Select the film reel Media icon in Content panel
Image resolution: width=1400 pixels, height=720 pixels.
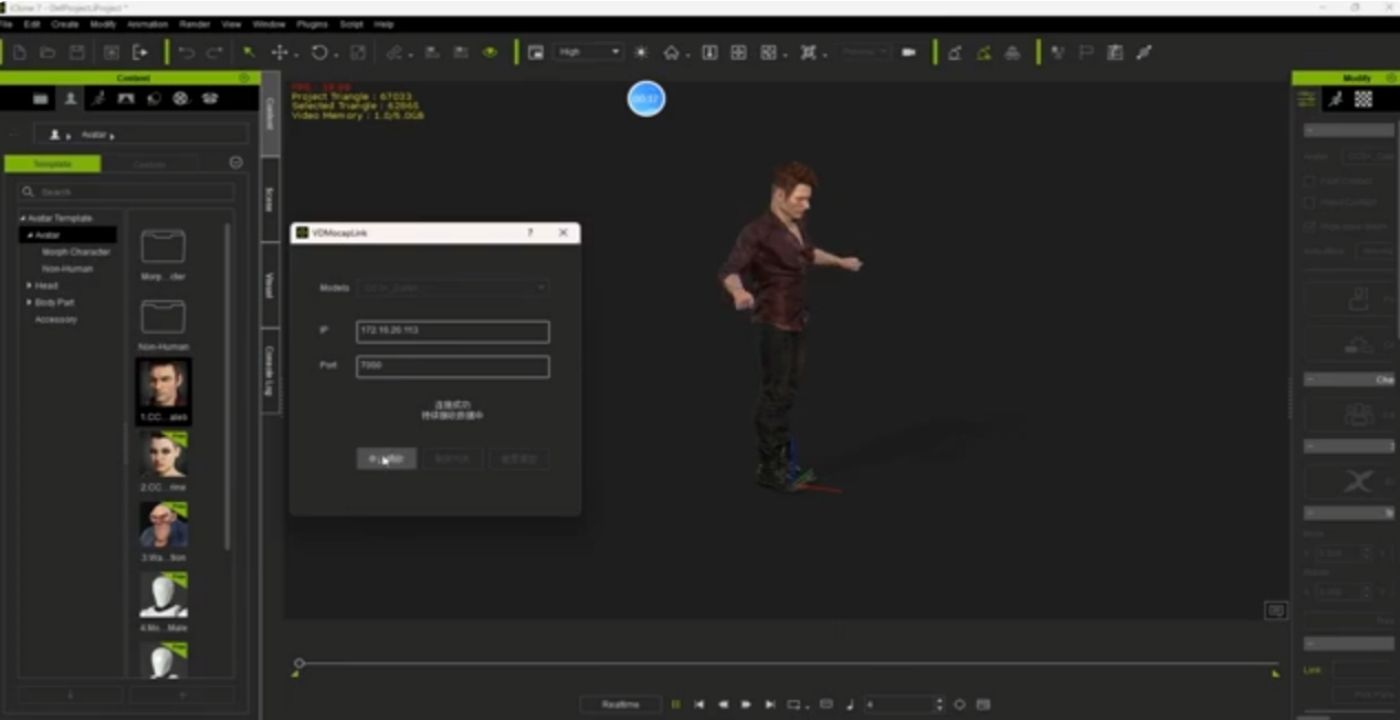pyautogui.click(x=181, y=98)
